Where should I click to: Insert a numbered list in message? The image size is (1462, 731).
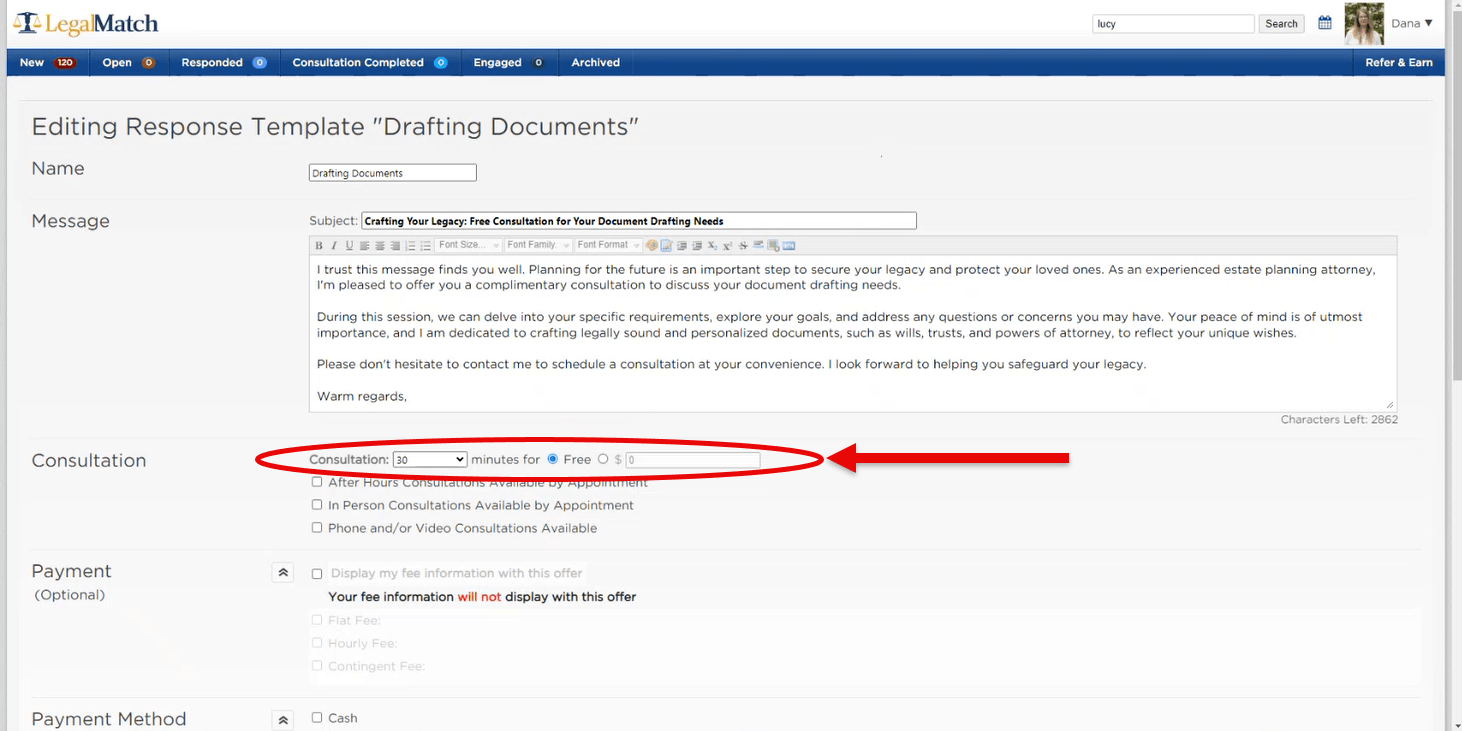pyautogui.click(x=410, y=246)
